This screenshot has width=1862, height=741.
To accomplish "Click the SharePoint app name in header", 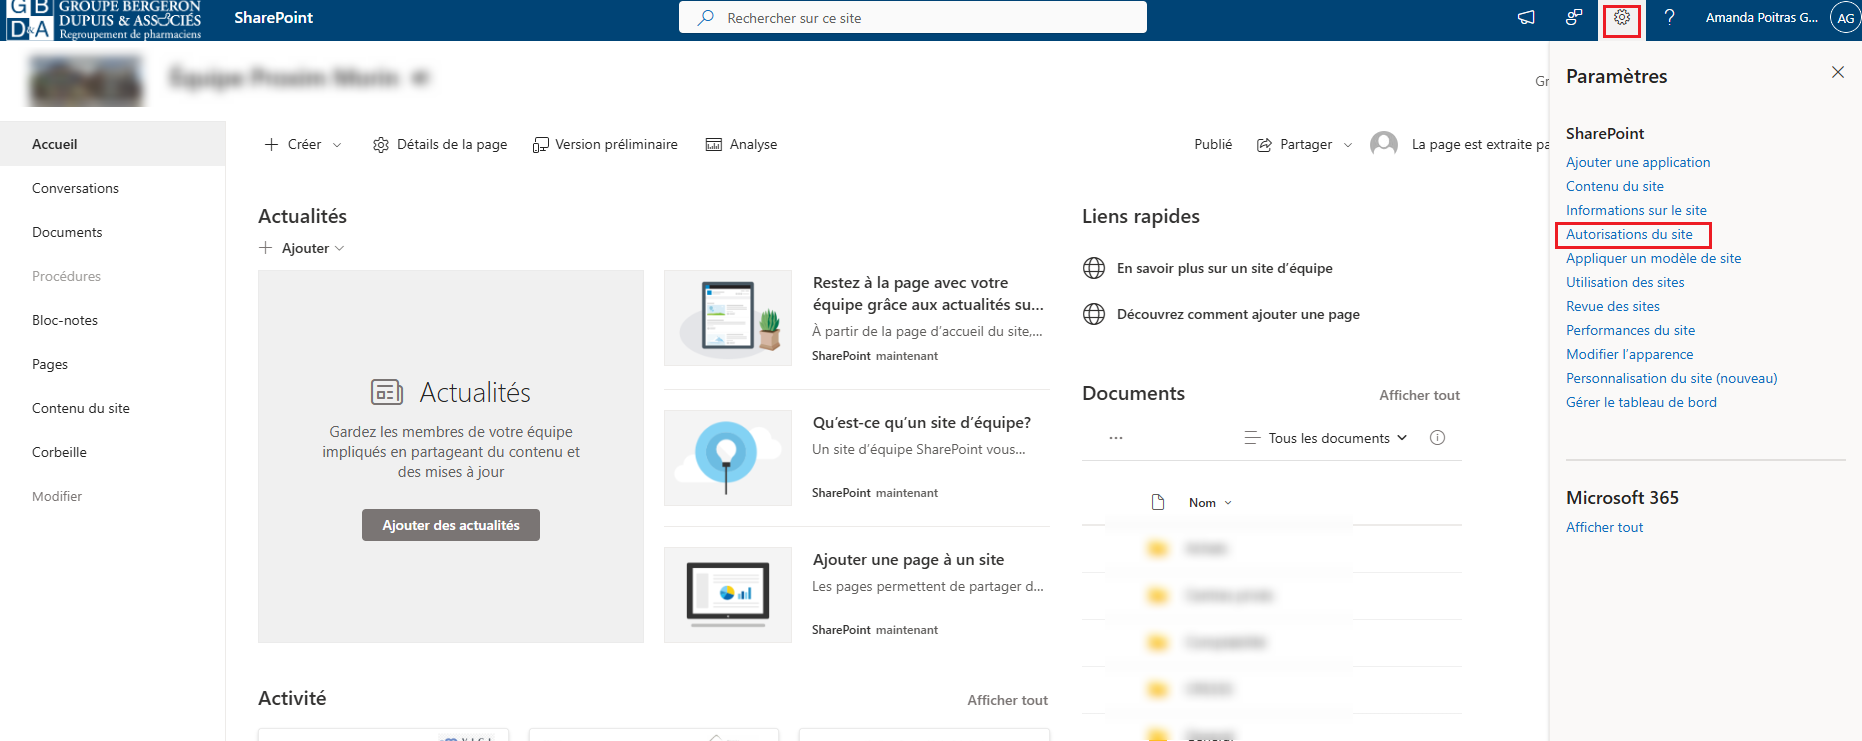I will tap(273, 18).
